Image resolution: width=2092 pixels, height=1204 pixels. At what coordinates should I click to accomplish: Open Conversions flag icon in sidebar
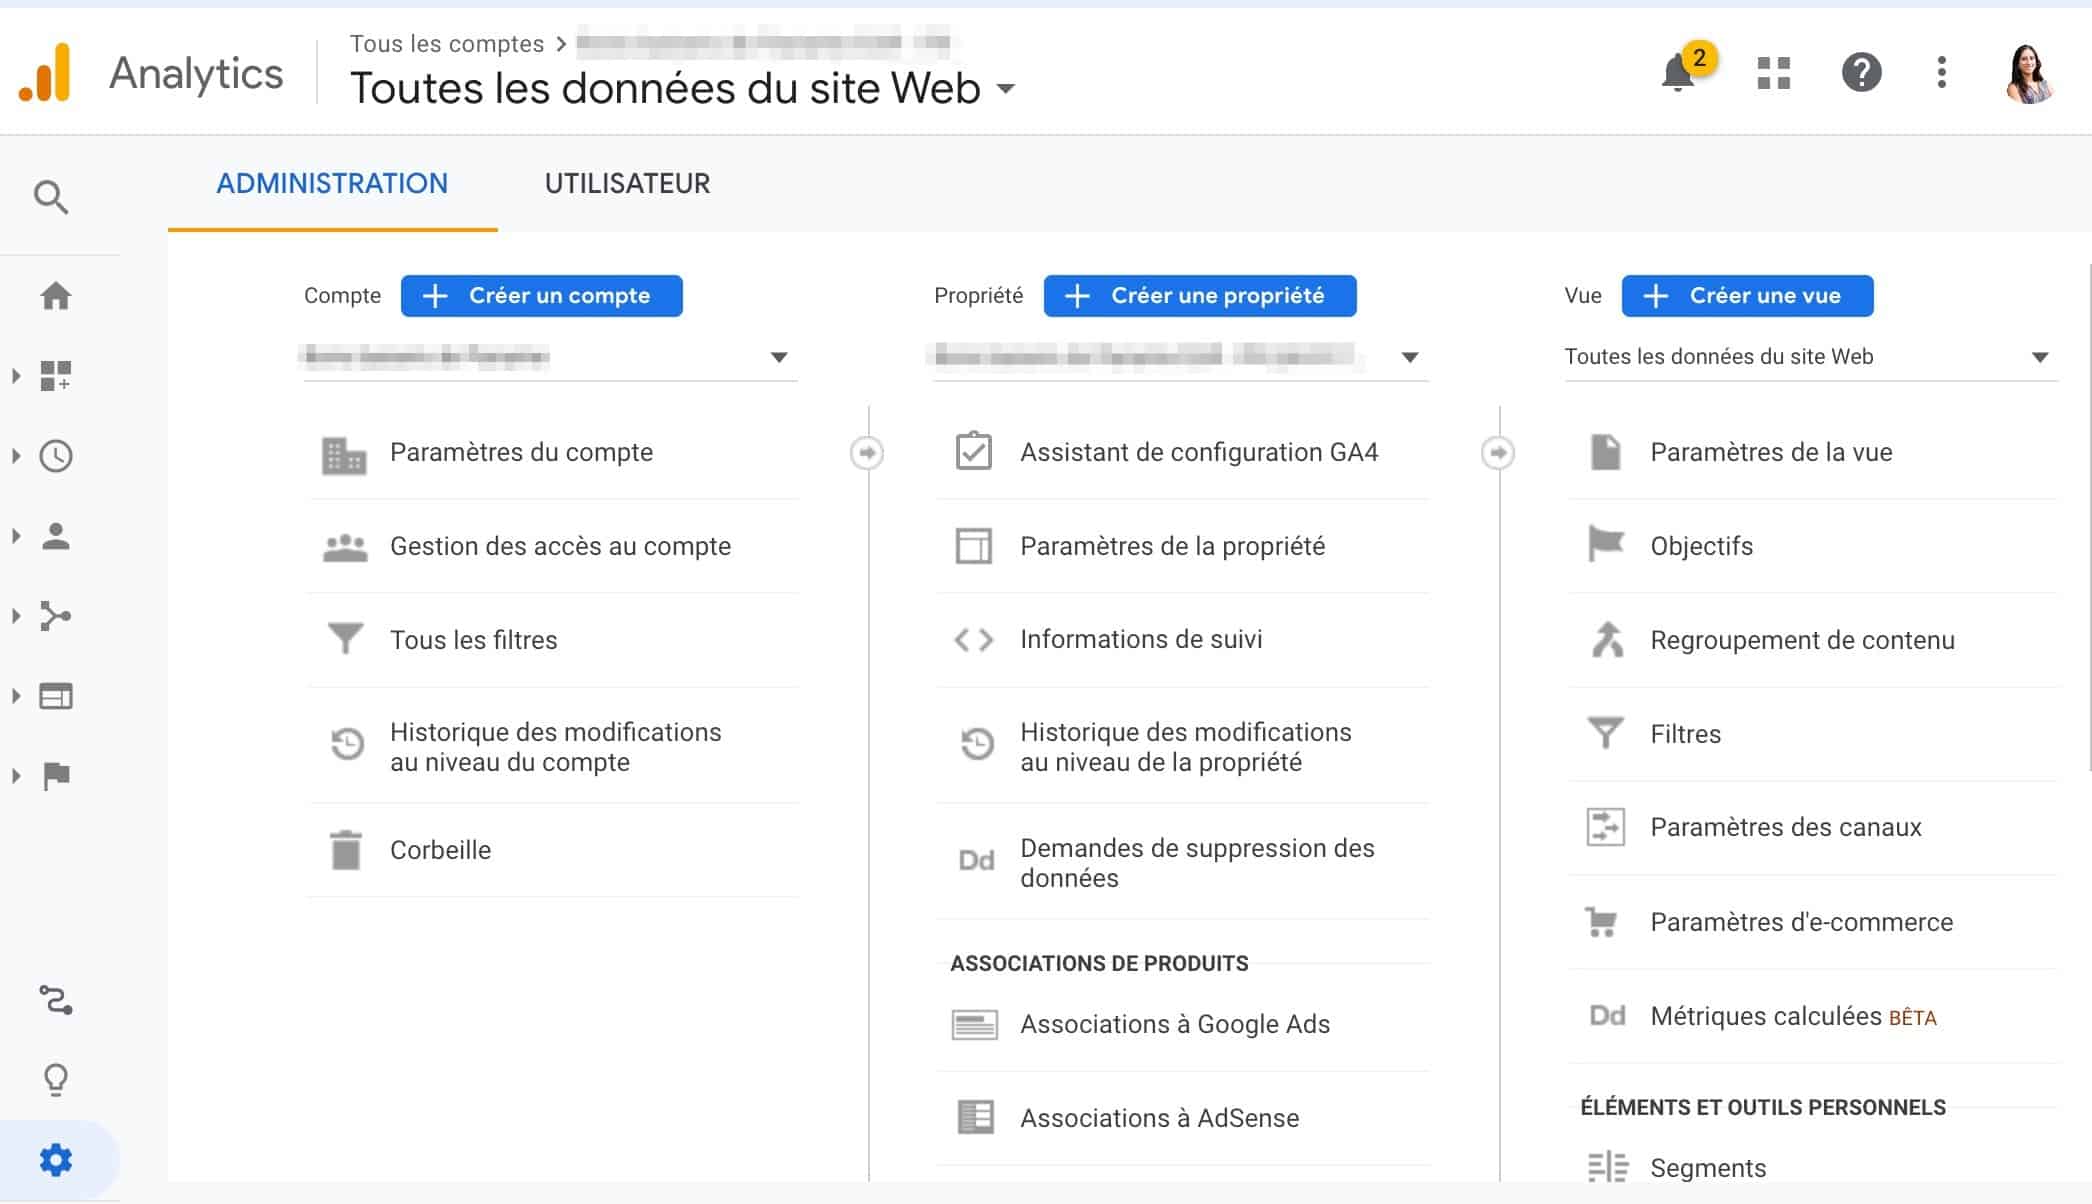(56, 776)
